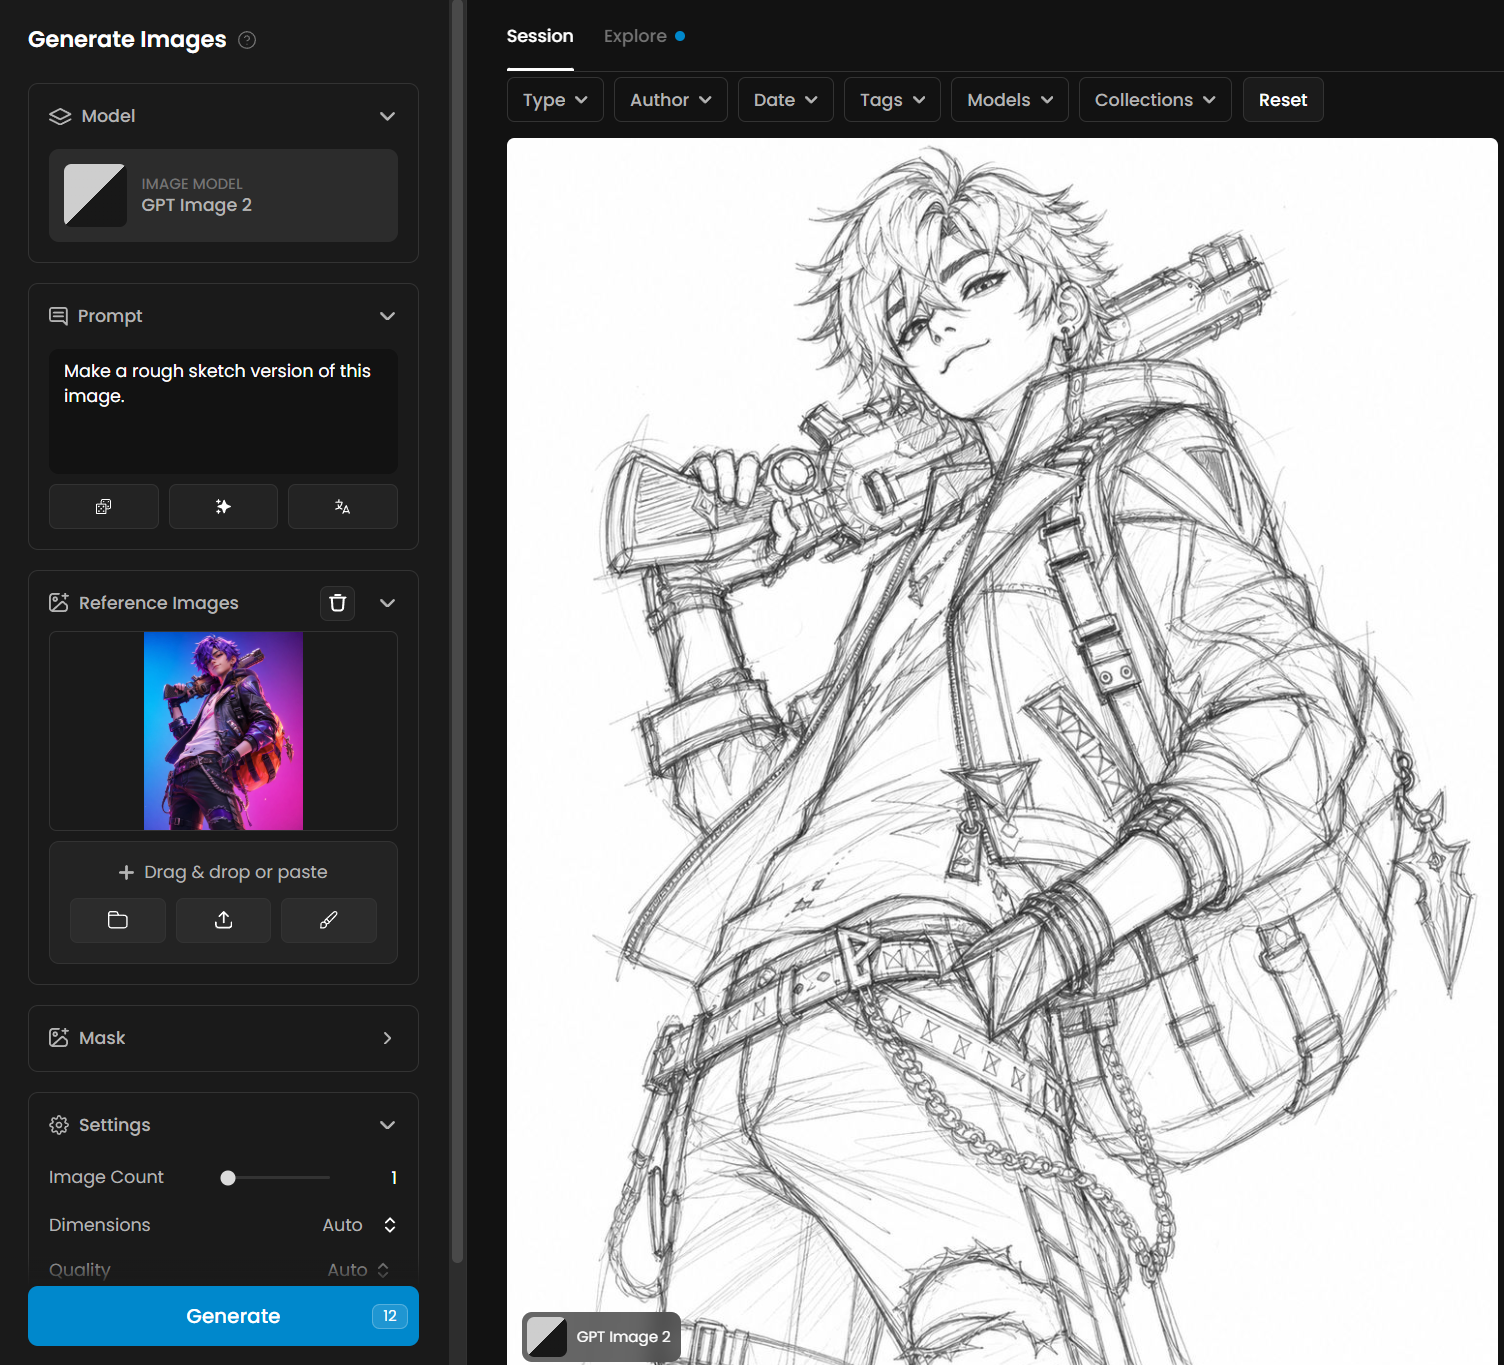Click the left panel vertical scrollbar
Screen dimensions: 1504x1365
(458, 630)
